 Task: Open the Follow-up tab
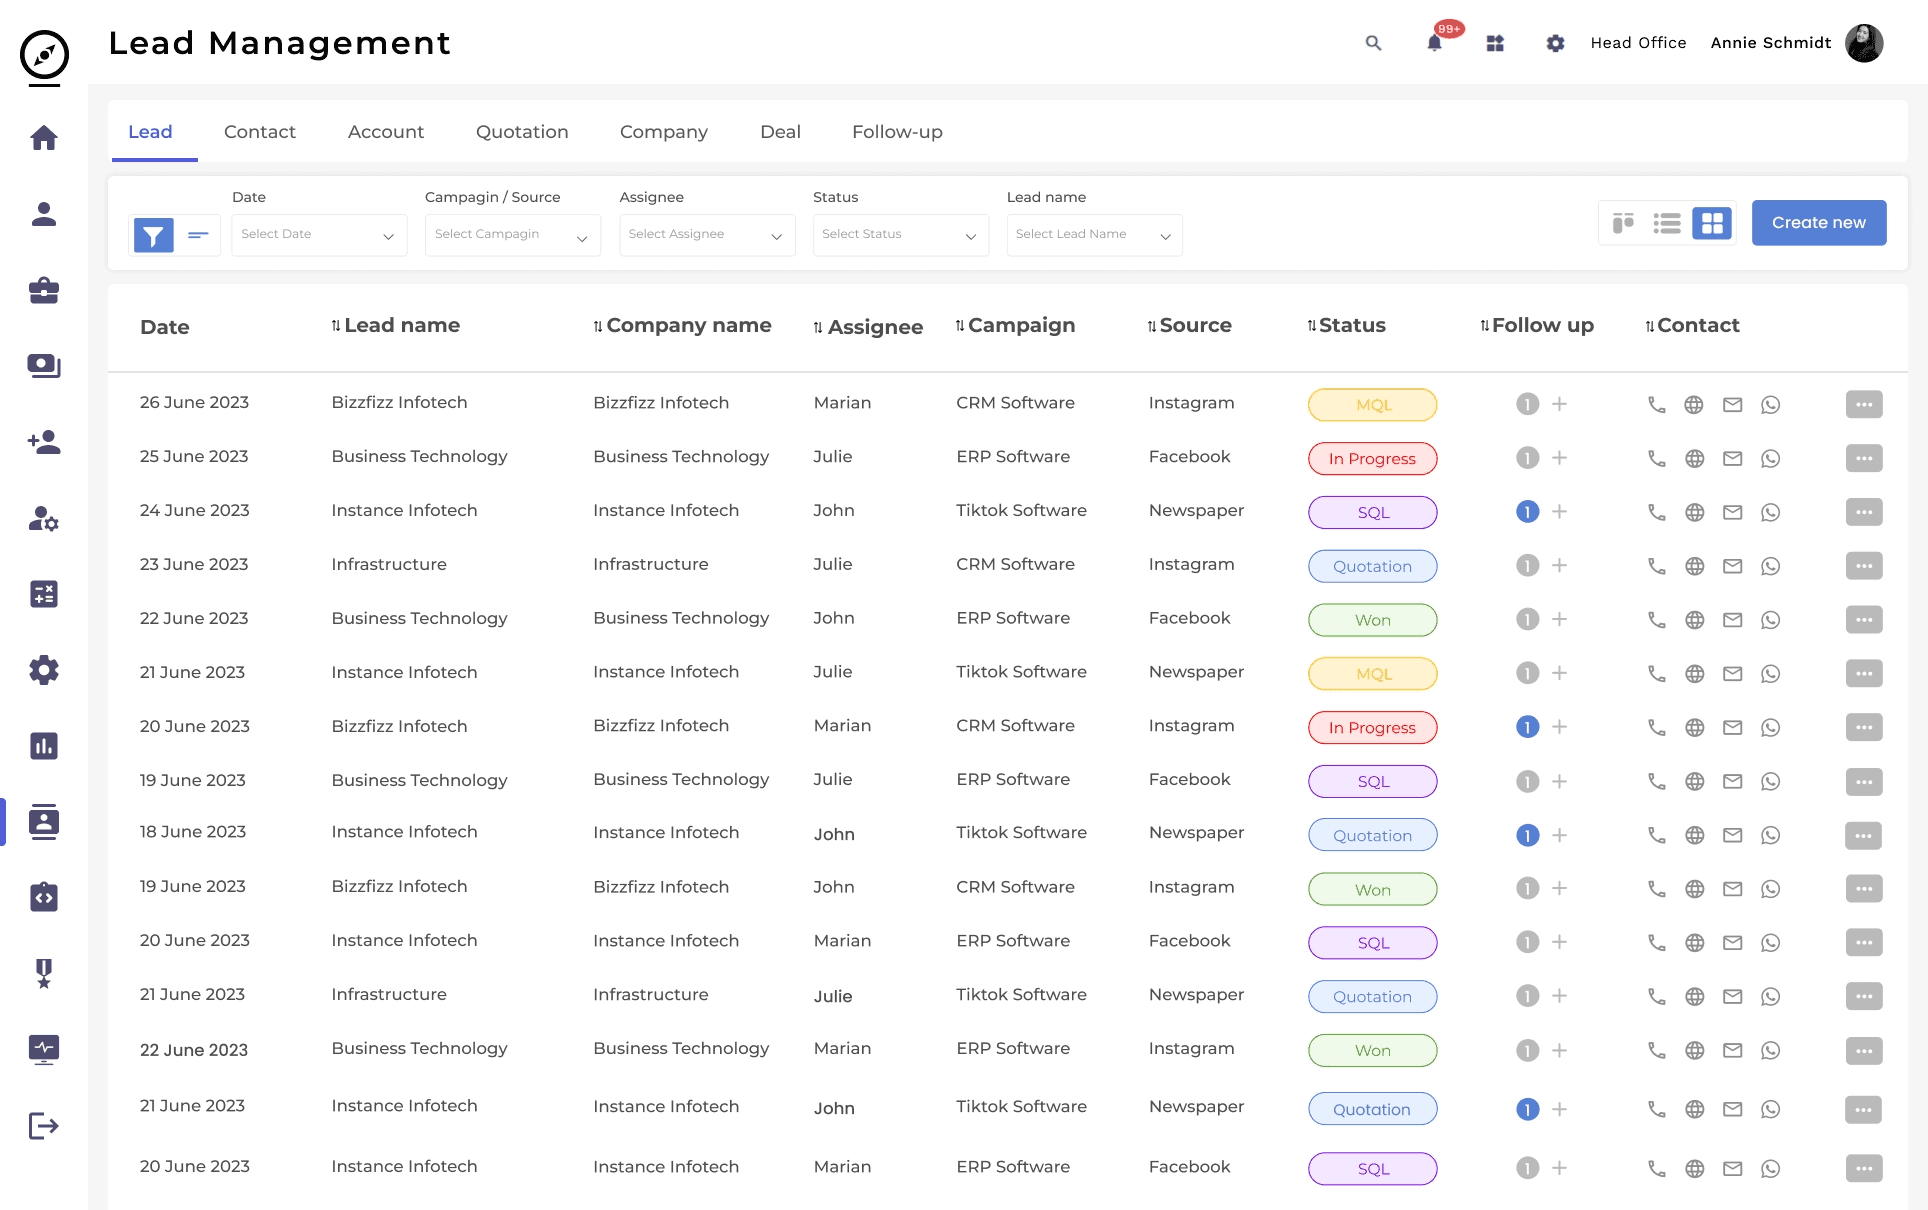pos(897,132)
